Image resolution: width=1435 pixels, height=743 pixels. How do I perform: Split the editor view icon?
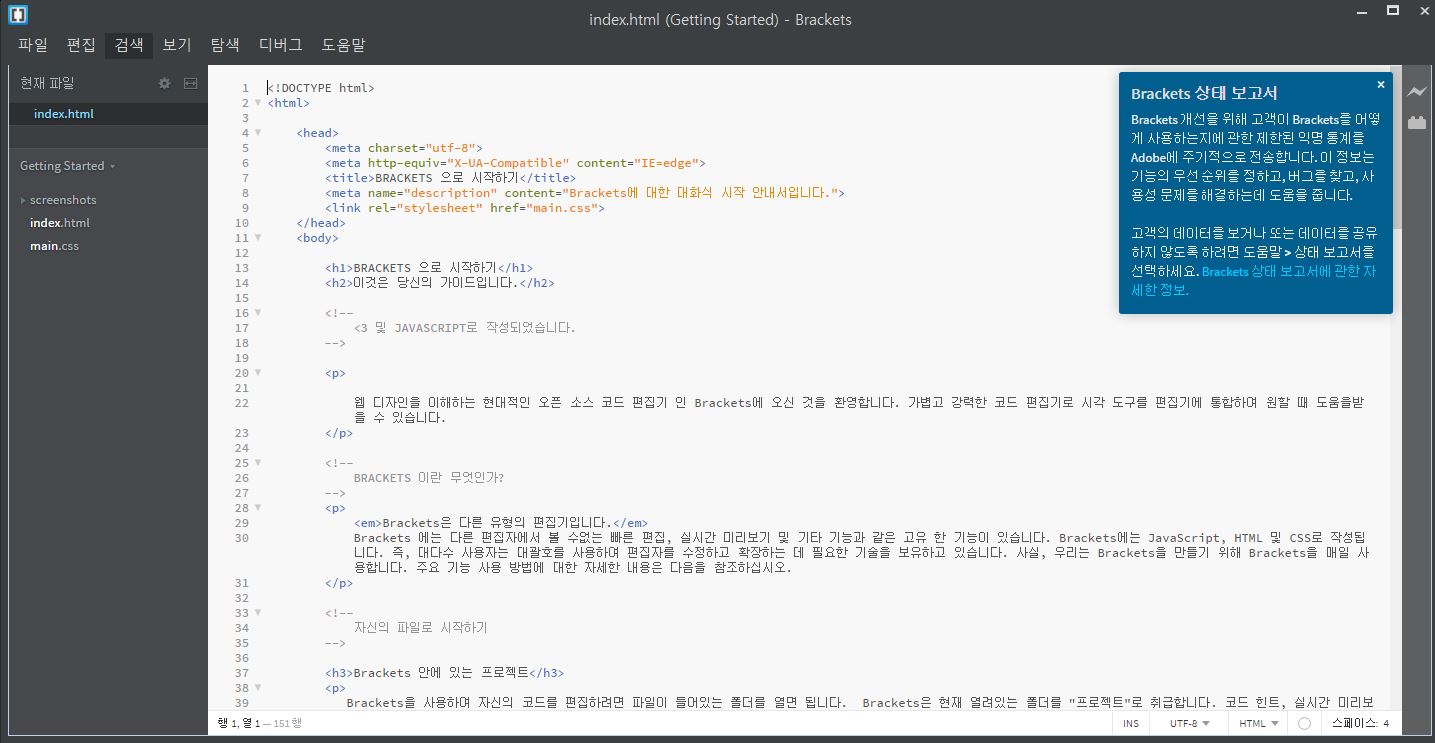[x=190, y=84]
